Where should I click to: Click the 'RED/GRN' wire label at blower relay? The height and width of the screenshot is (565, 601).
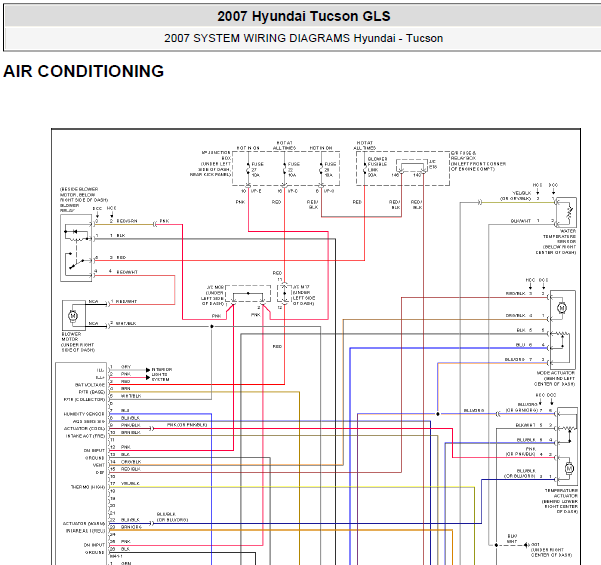click(127, 222)
